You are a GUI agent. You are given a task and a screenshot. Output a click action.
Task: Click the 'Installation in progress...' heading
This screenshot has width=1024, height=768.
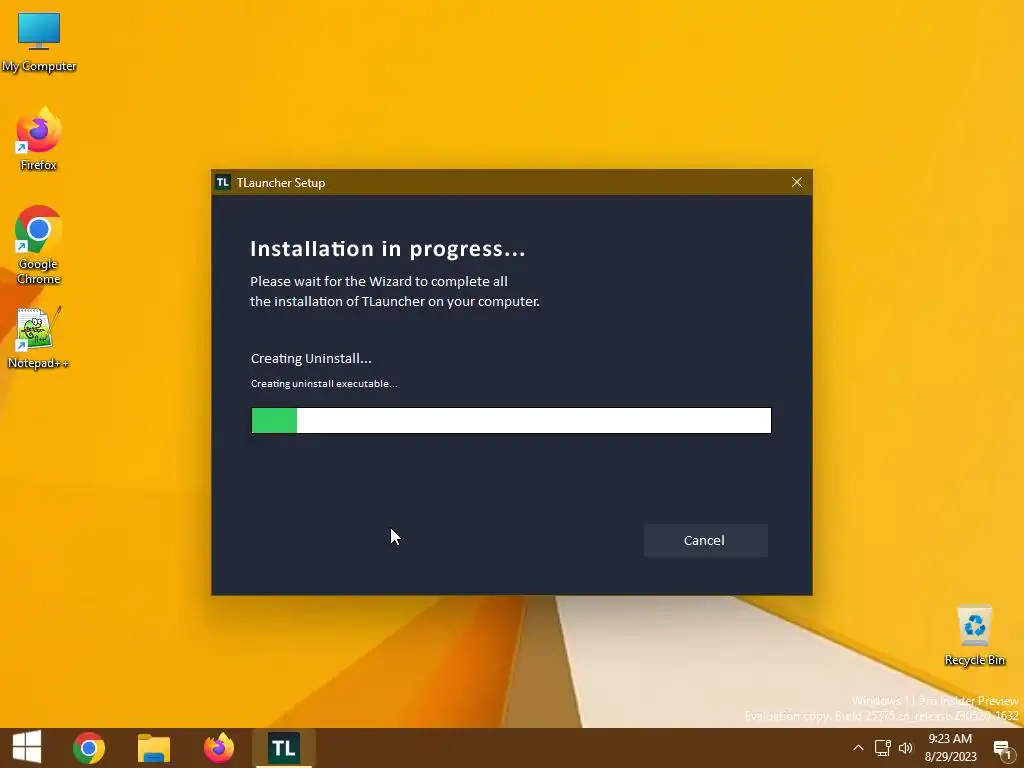tap(387, 249)
